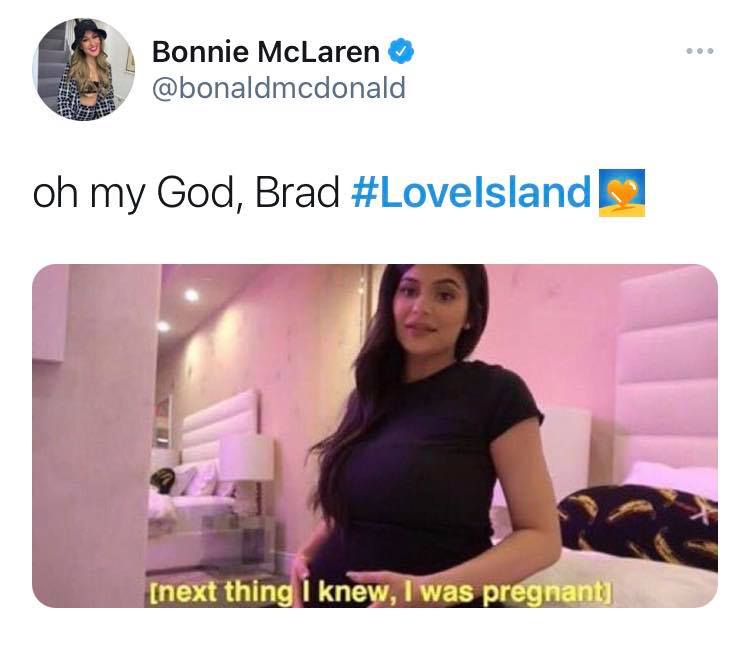The width and height of the screenshot is (750, 645).
Task: Click the blue verified badge
Action: click(400, 51)
